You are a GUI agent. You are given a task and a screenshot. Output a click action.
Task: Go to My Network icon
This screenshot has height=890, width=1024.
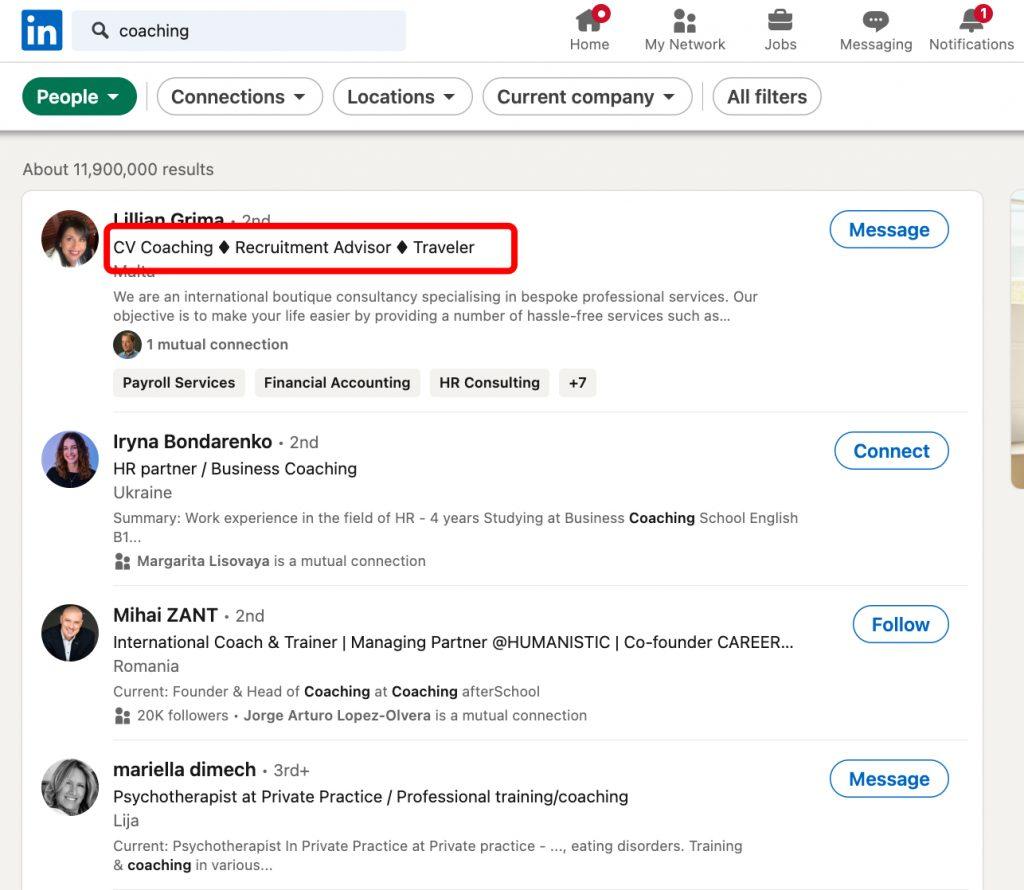pos(685,20)
